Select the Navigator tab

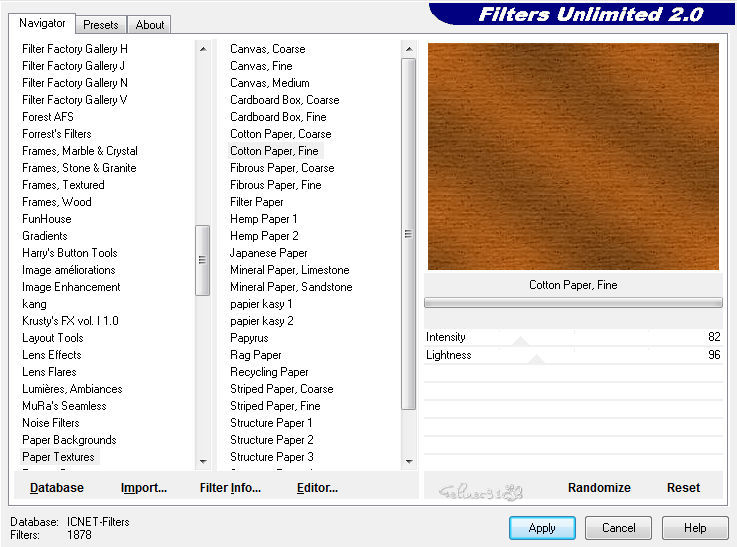[x=42, y=23]
